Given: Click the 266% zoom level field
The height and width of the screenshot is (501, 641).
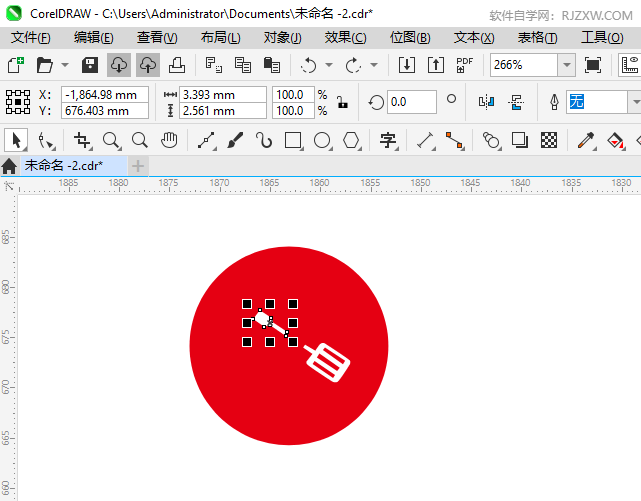Looking at the screenshot, I should tap(524, 65).
